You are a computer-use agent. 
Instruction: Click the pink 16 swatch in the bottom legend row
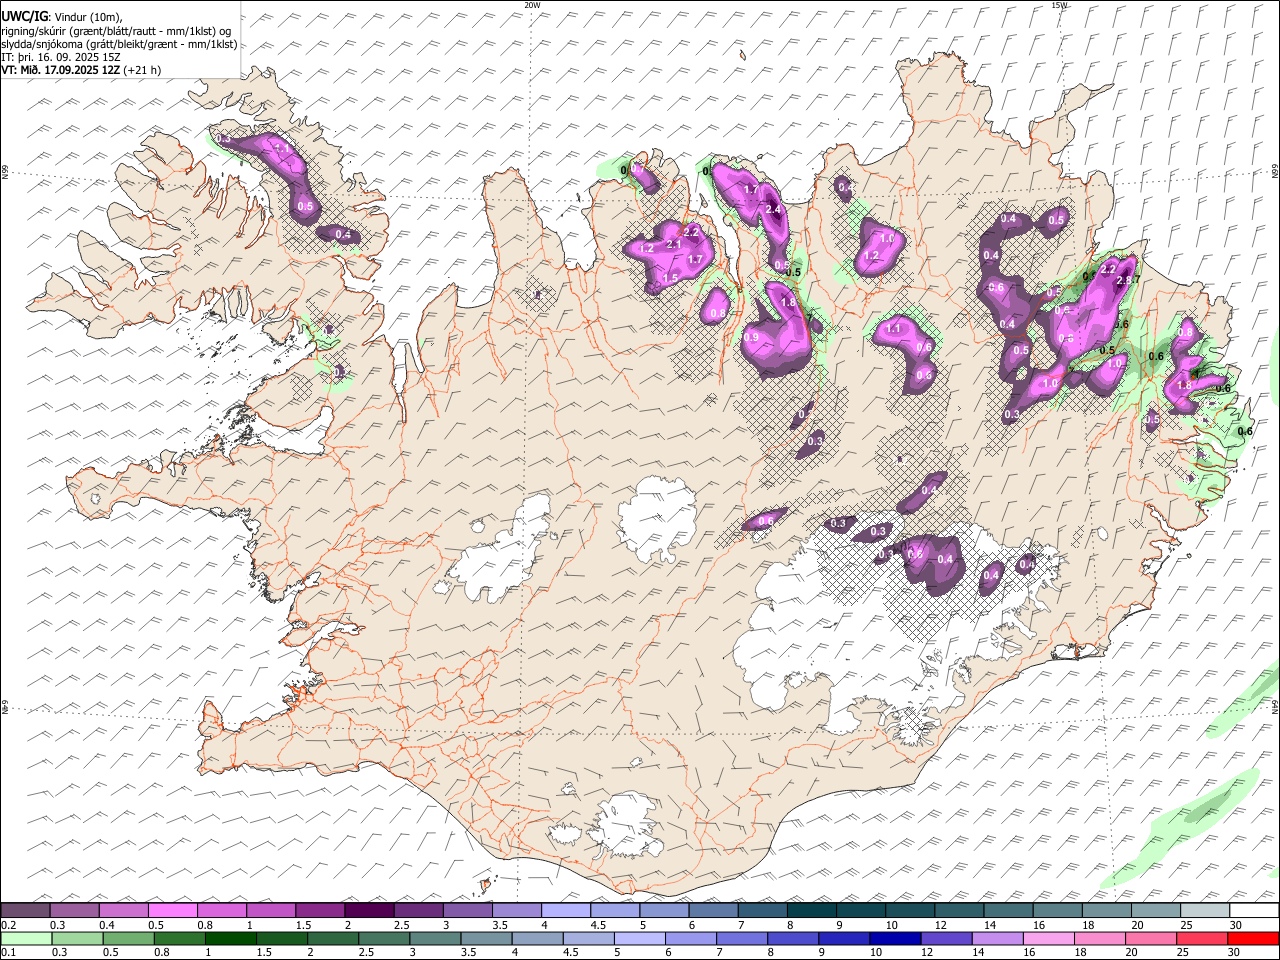(1049, 938)
